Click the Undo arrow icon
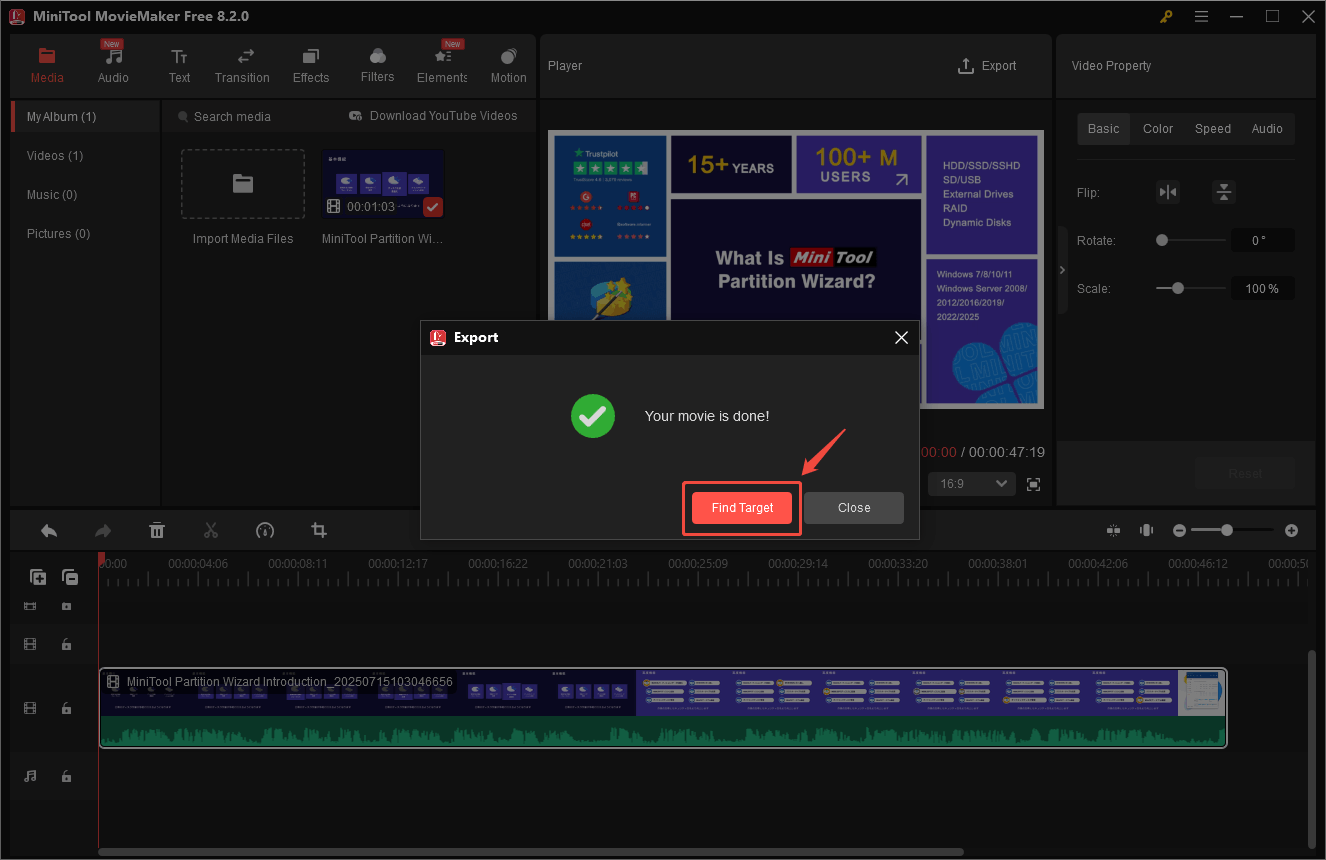Image resolution: width=1326 pixels, height=860 pixels. point(49,530)
